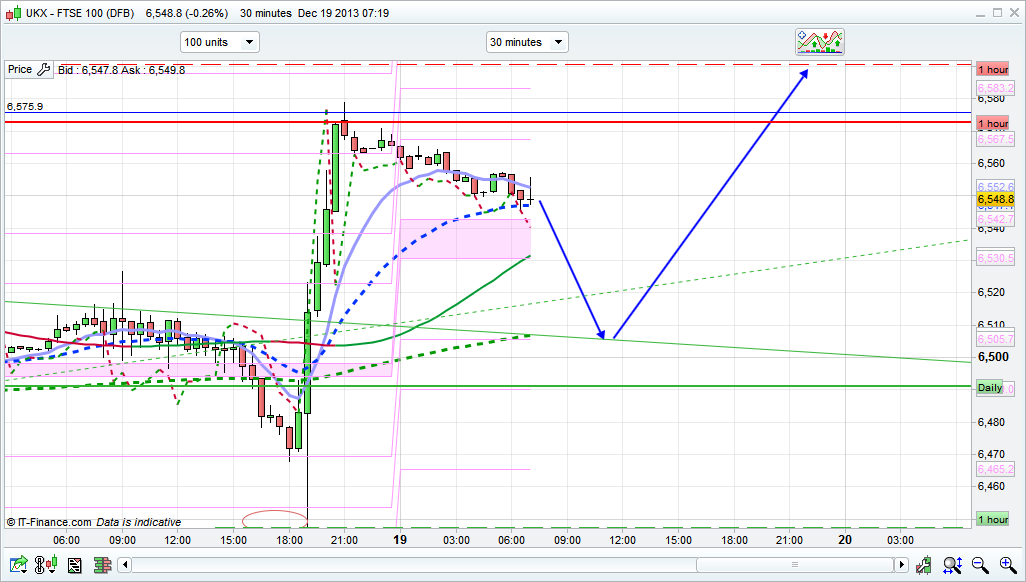Open the 30 minutes timeframe dropdown
The width and height of the screenshot is (1026, 582).
(x=526, y=42)
